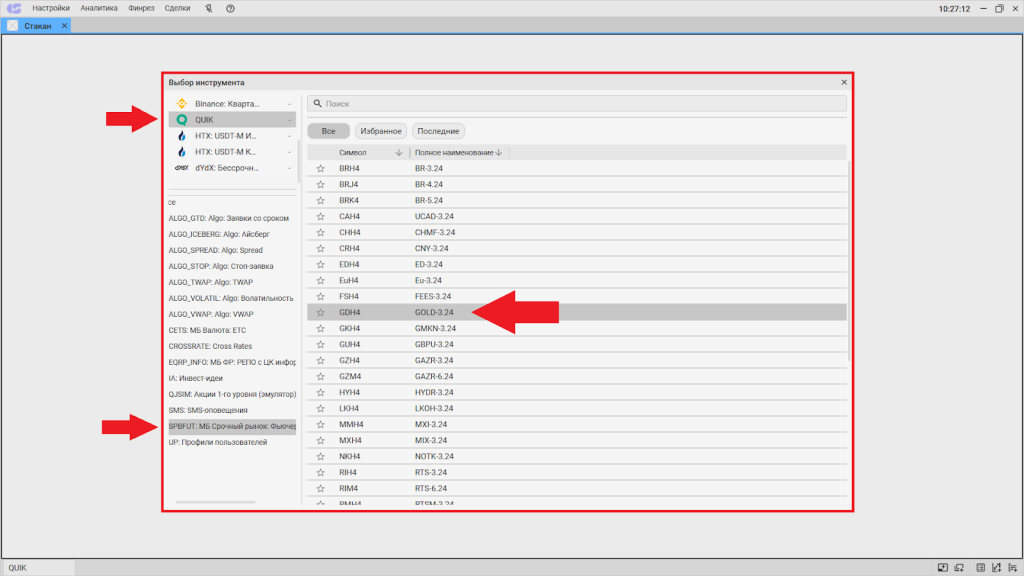Show Последние instruments
The width and height of the screenshot is (1024, 576).
click(438, 131)
